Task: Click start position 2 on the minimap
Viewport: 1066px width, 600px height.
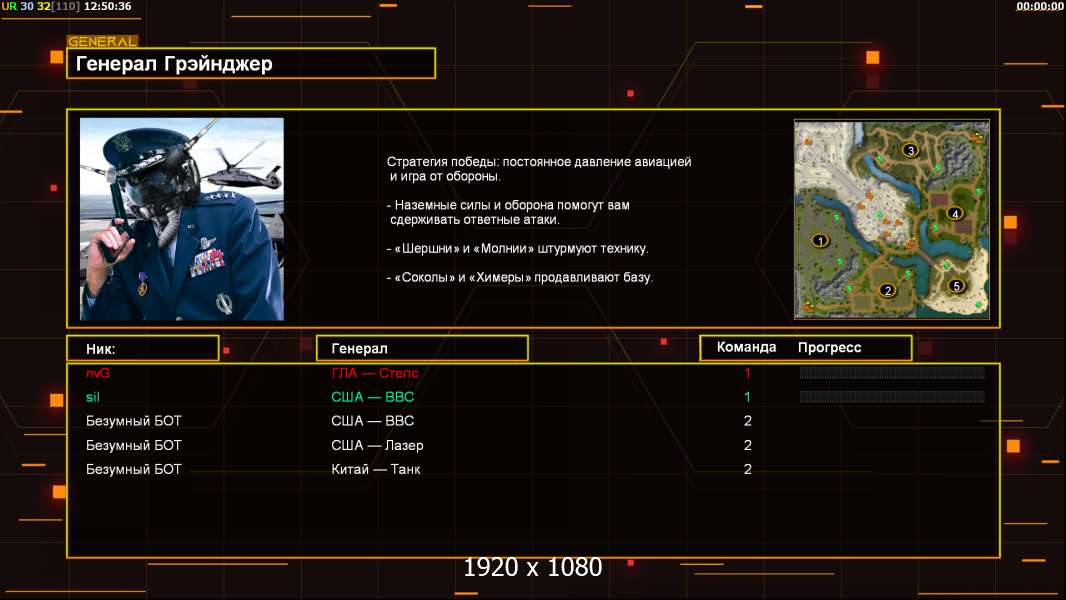Action: pyautogui.click(x=887, y=290)
